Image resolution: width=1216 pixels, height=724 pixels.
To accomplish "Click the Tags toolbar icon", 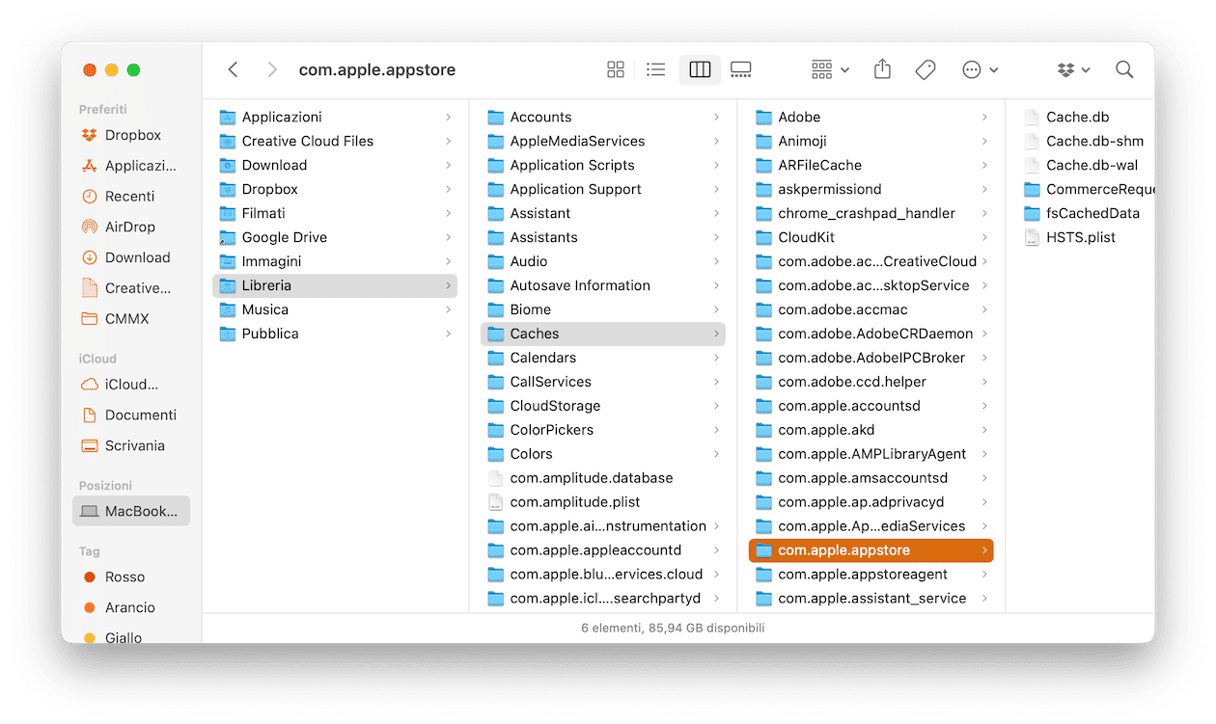I will [926, 70].
